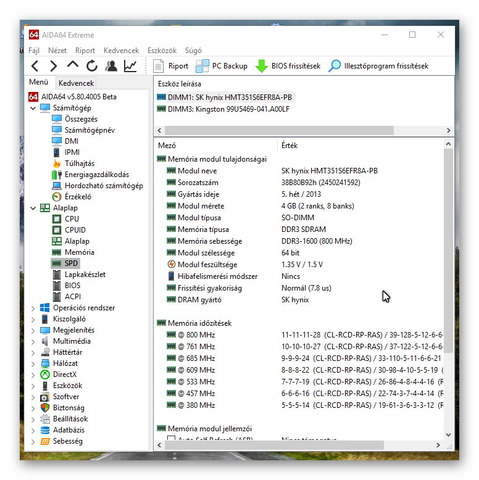The width and height of the screenshot is (479, 480).
Task: Select Hordozható számítógép entry
Action: [x=98, y=185]
